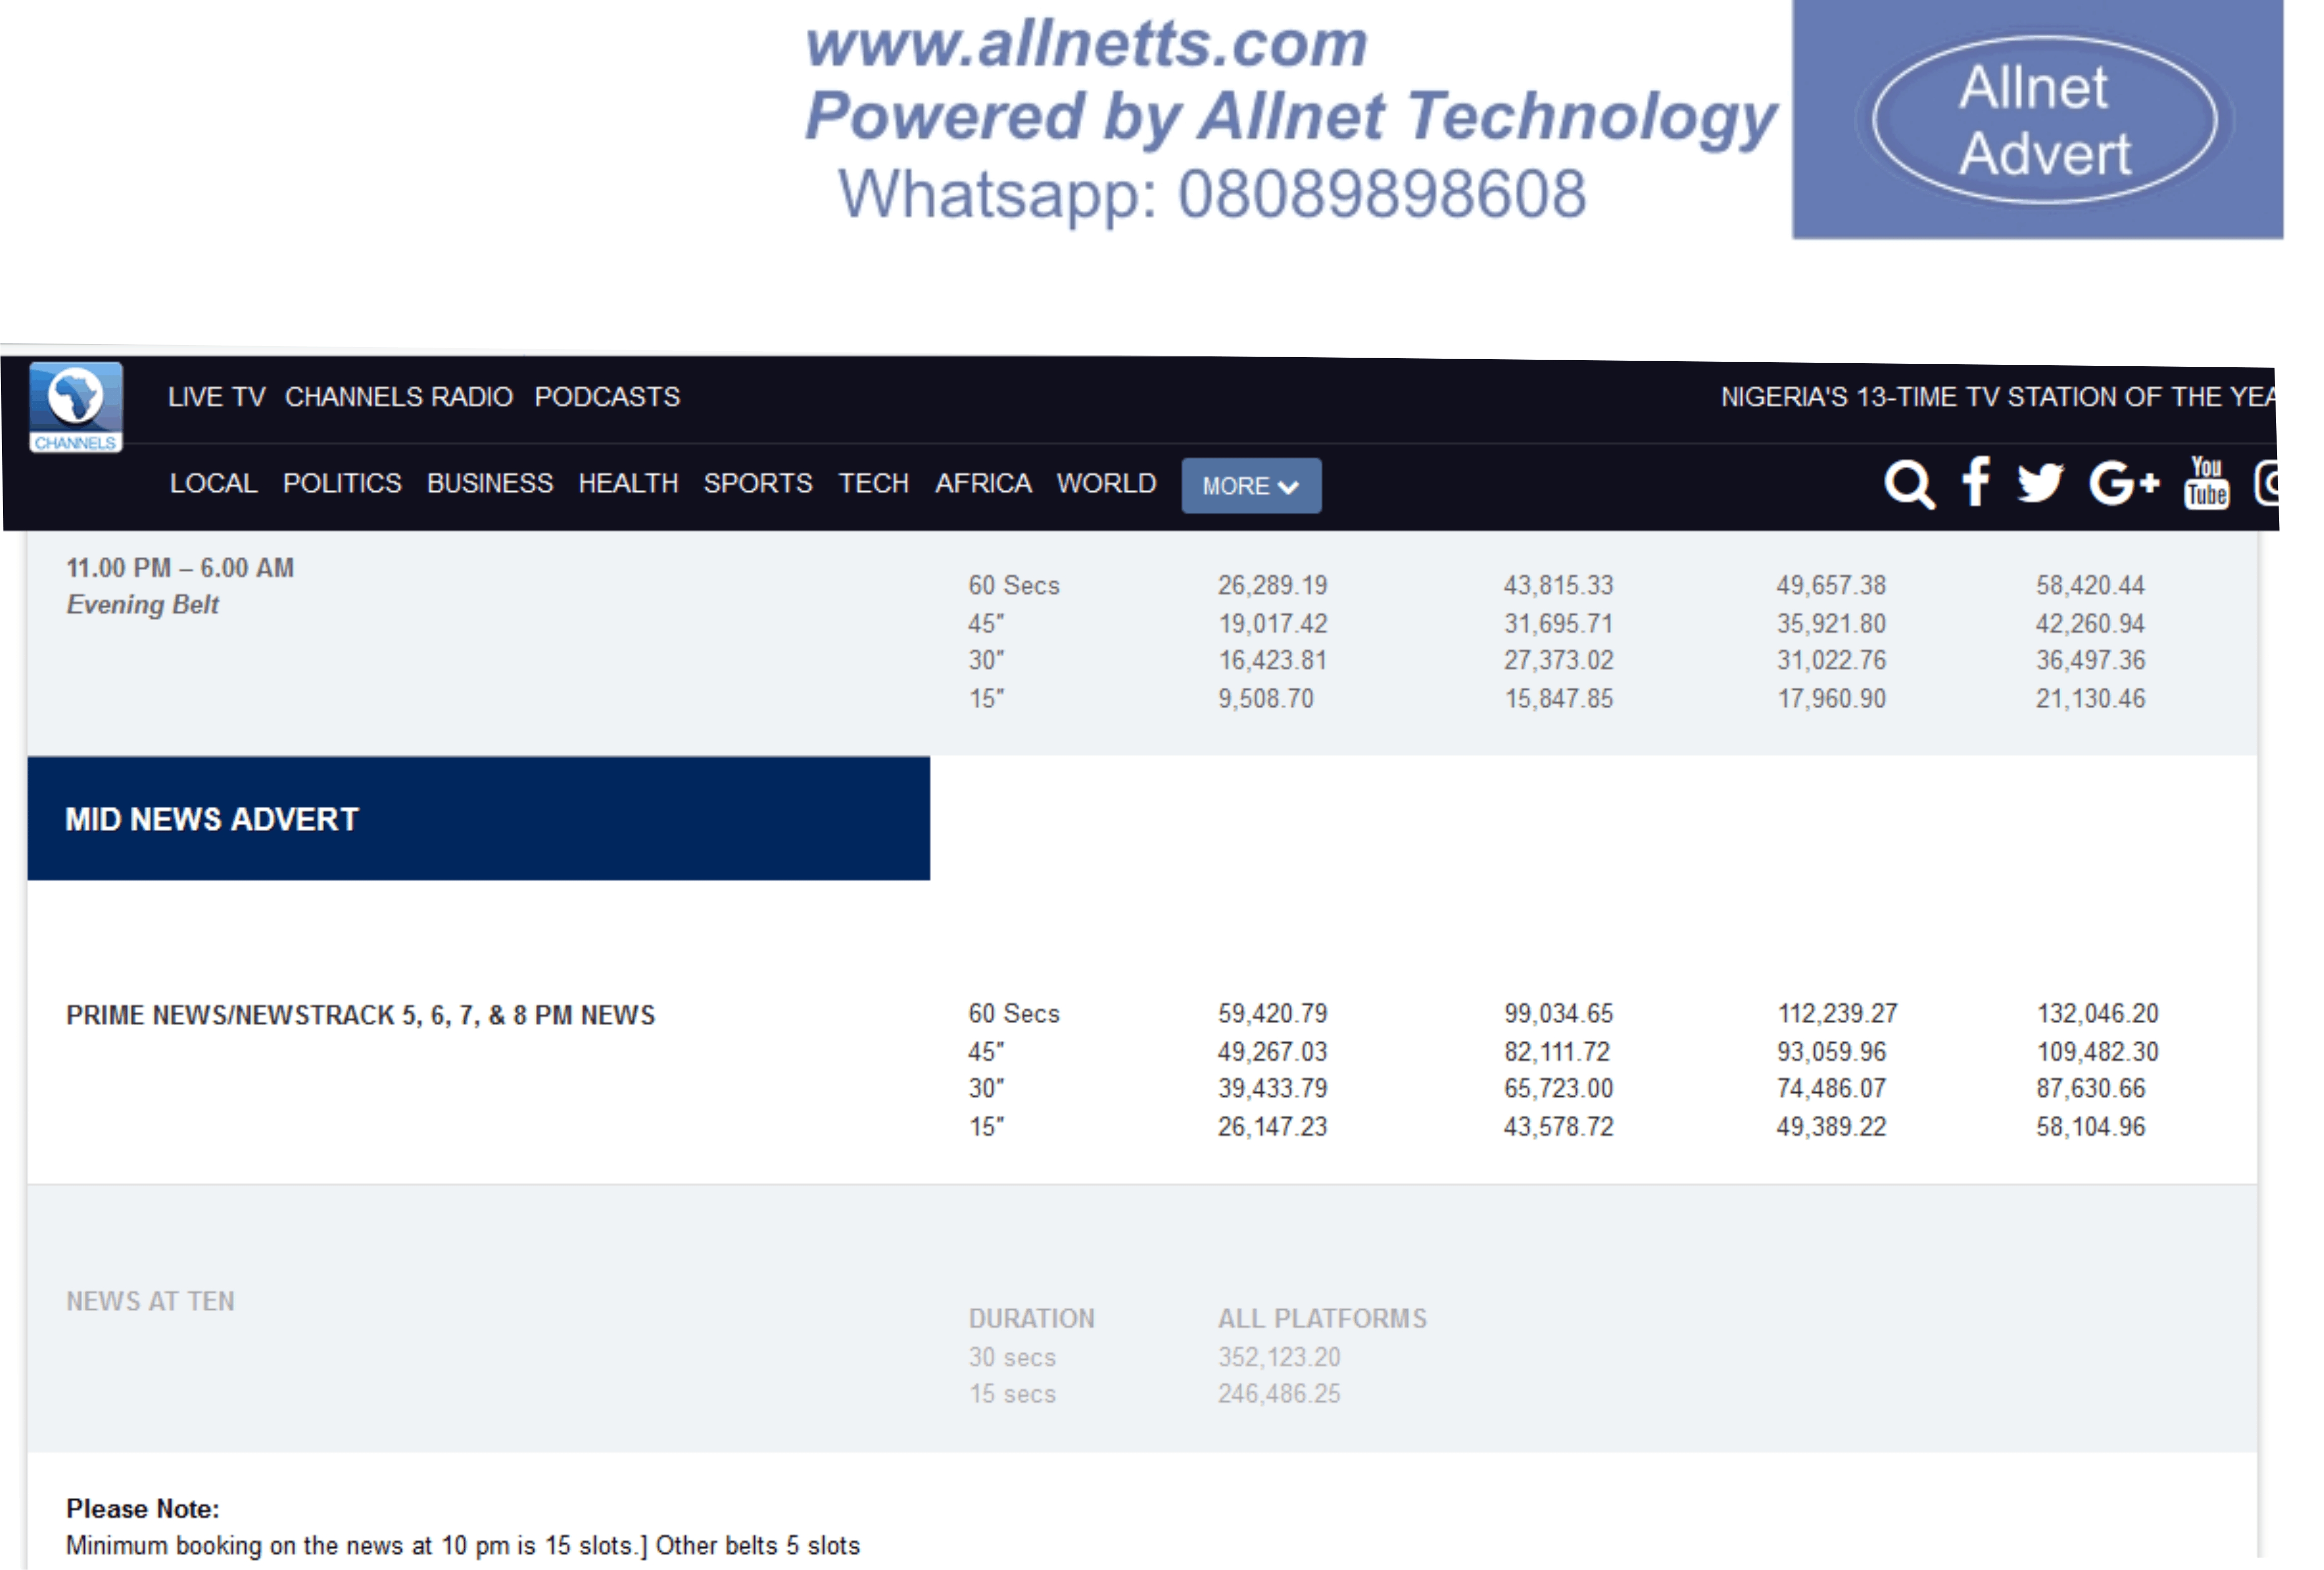Open the Facebook page icon
Image resolution: width=2324 pixels, height=1570 pixels.
tap(1975, 483)
